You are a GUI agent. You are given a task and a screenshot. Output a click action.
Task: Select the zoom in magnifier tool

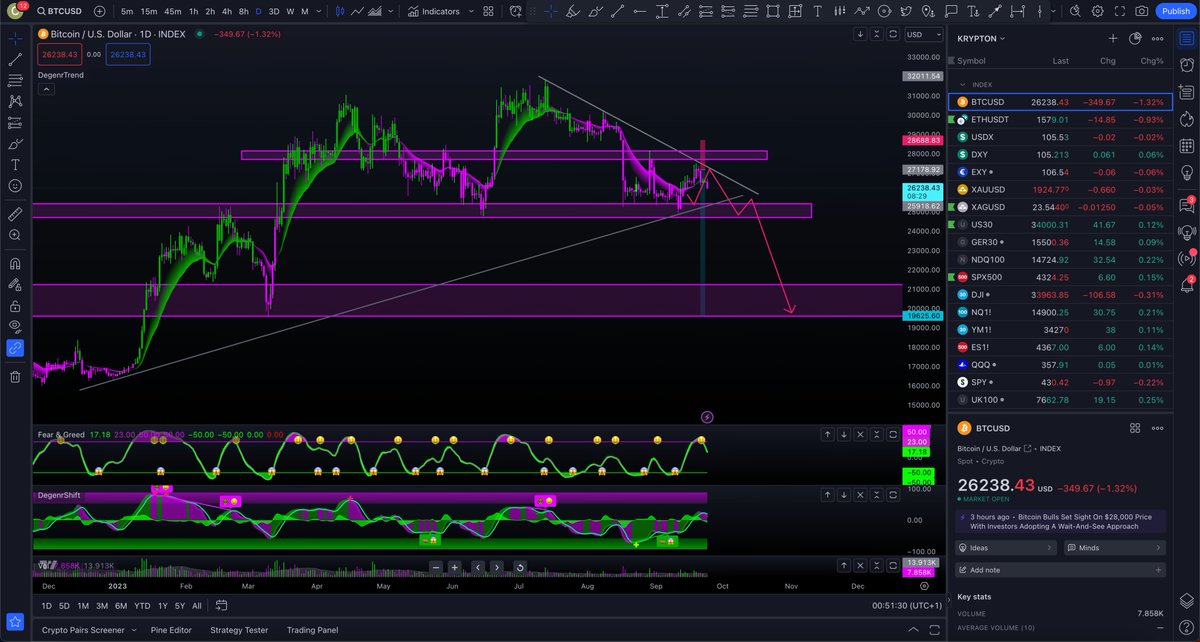pyautogui.click(x=15, y=235)
